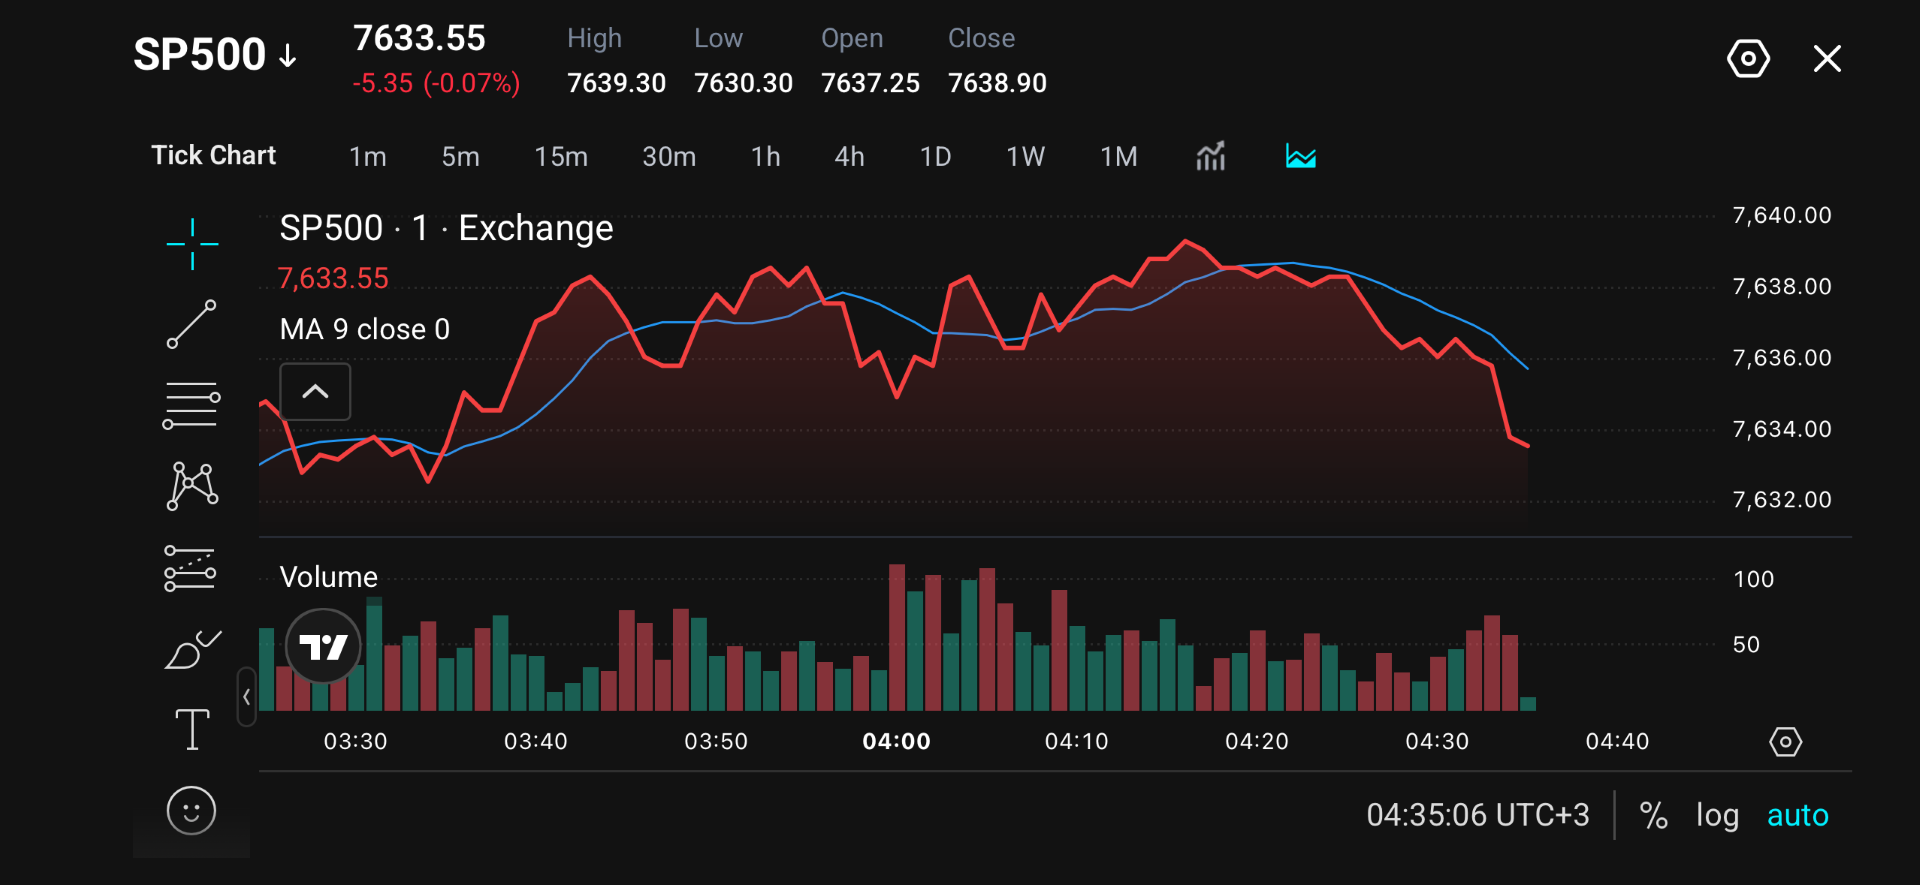
Task: Select the crosshair cursor tool
Action: 192,244
